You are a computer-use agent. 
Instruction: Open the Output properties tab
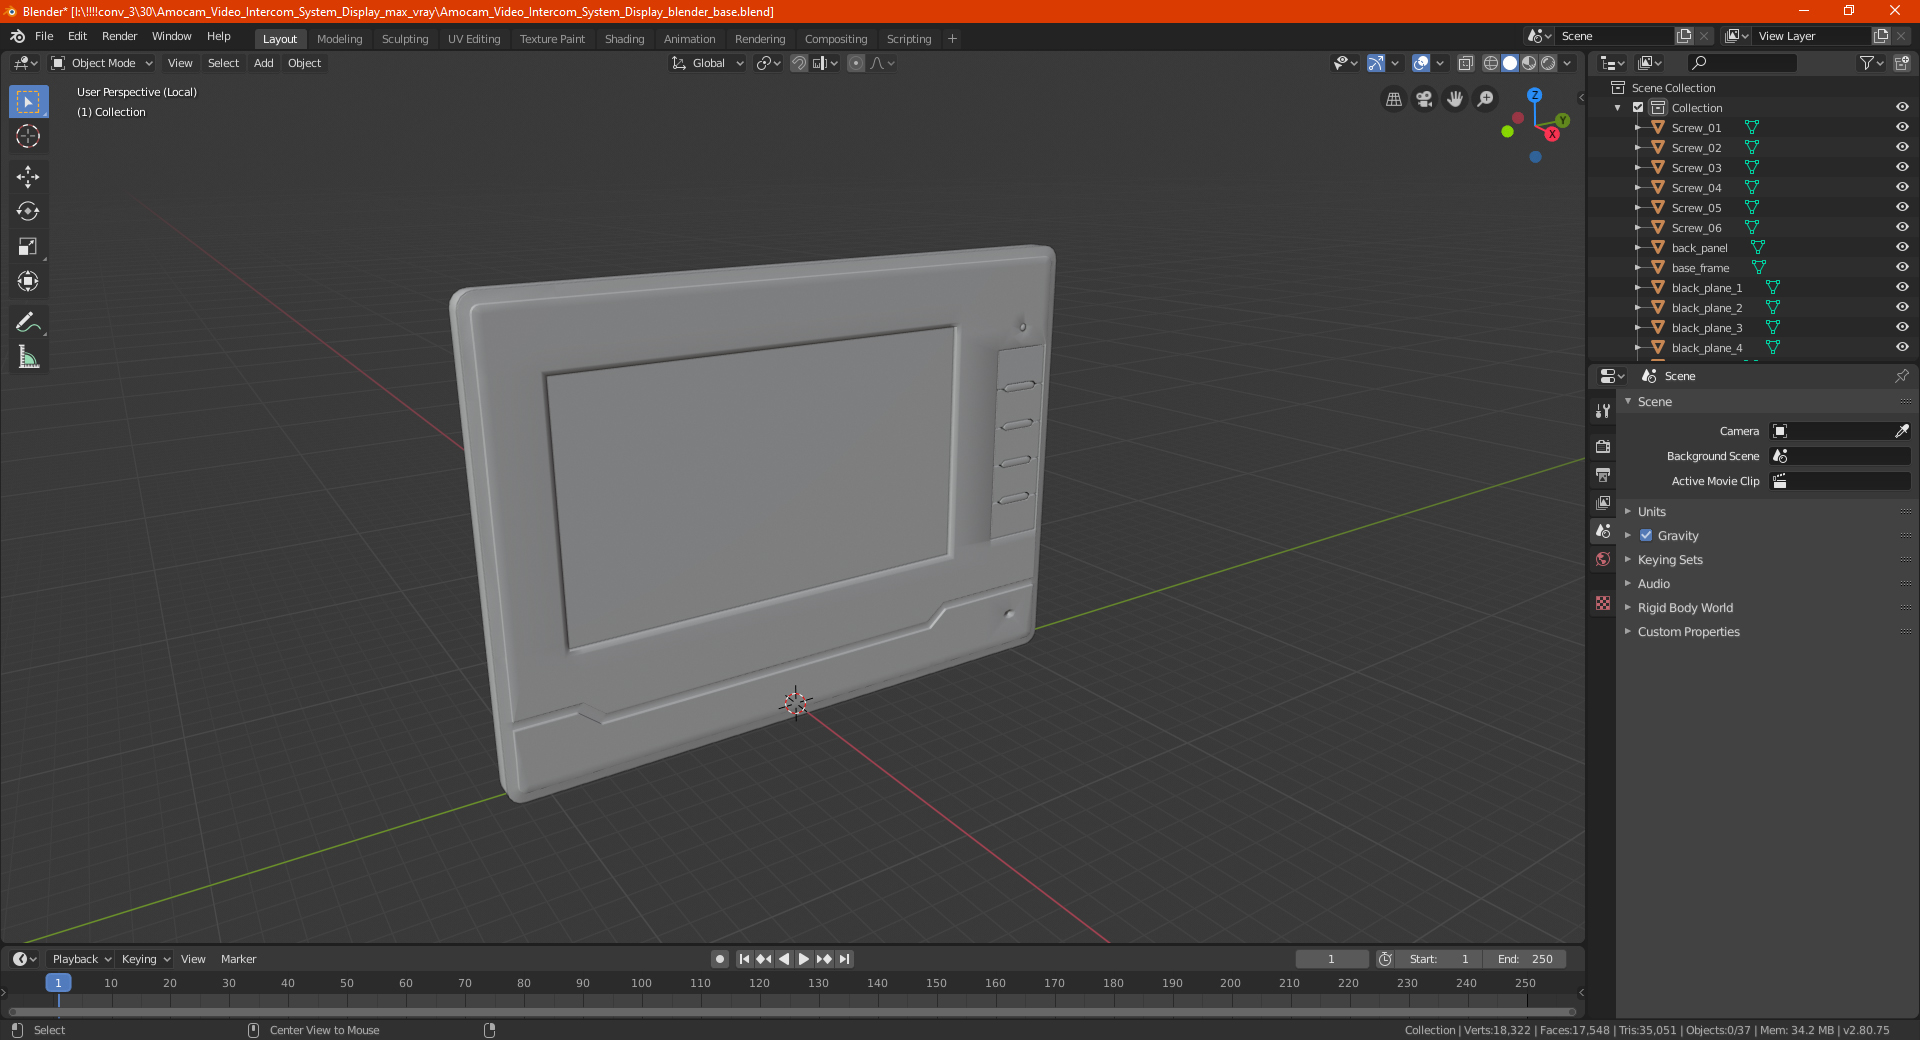[x=1603, y=474]
